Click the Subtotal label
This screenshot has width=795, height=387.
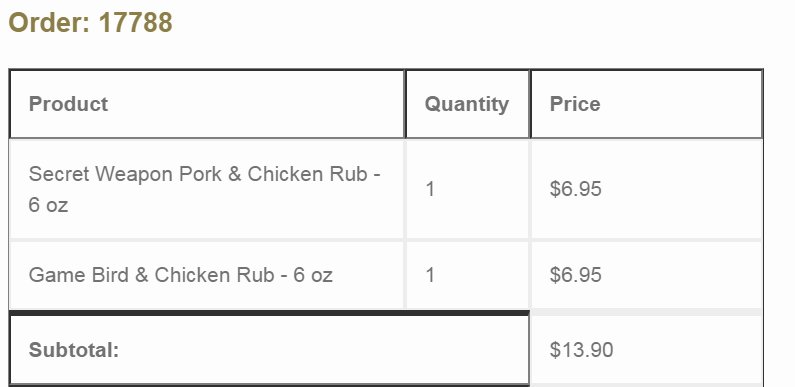(74, 350)
